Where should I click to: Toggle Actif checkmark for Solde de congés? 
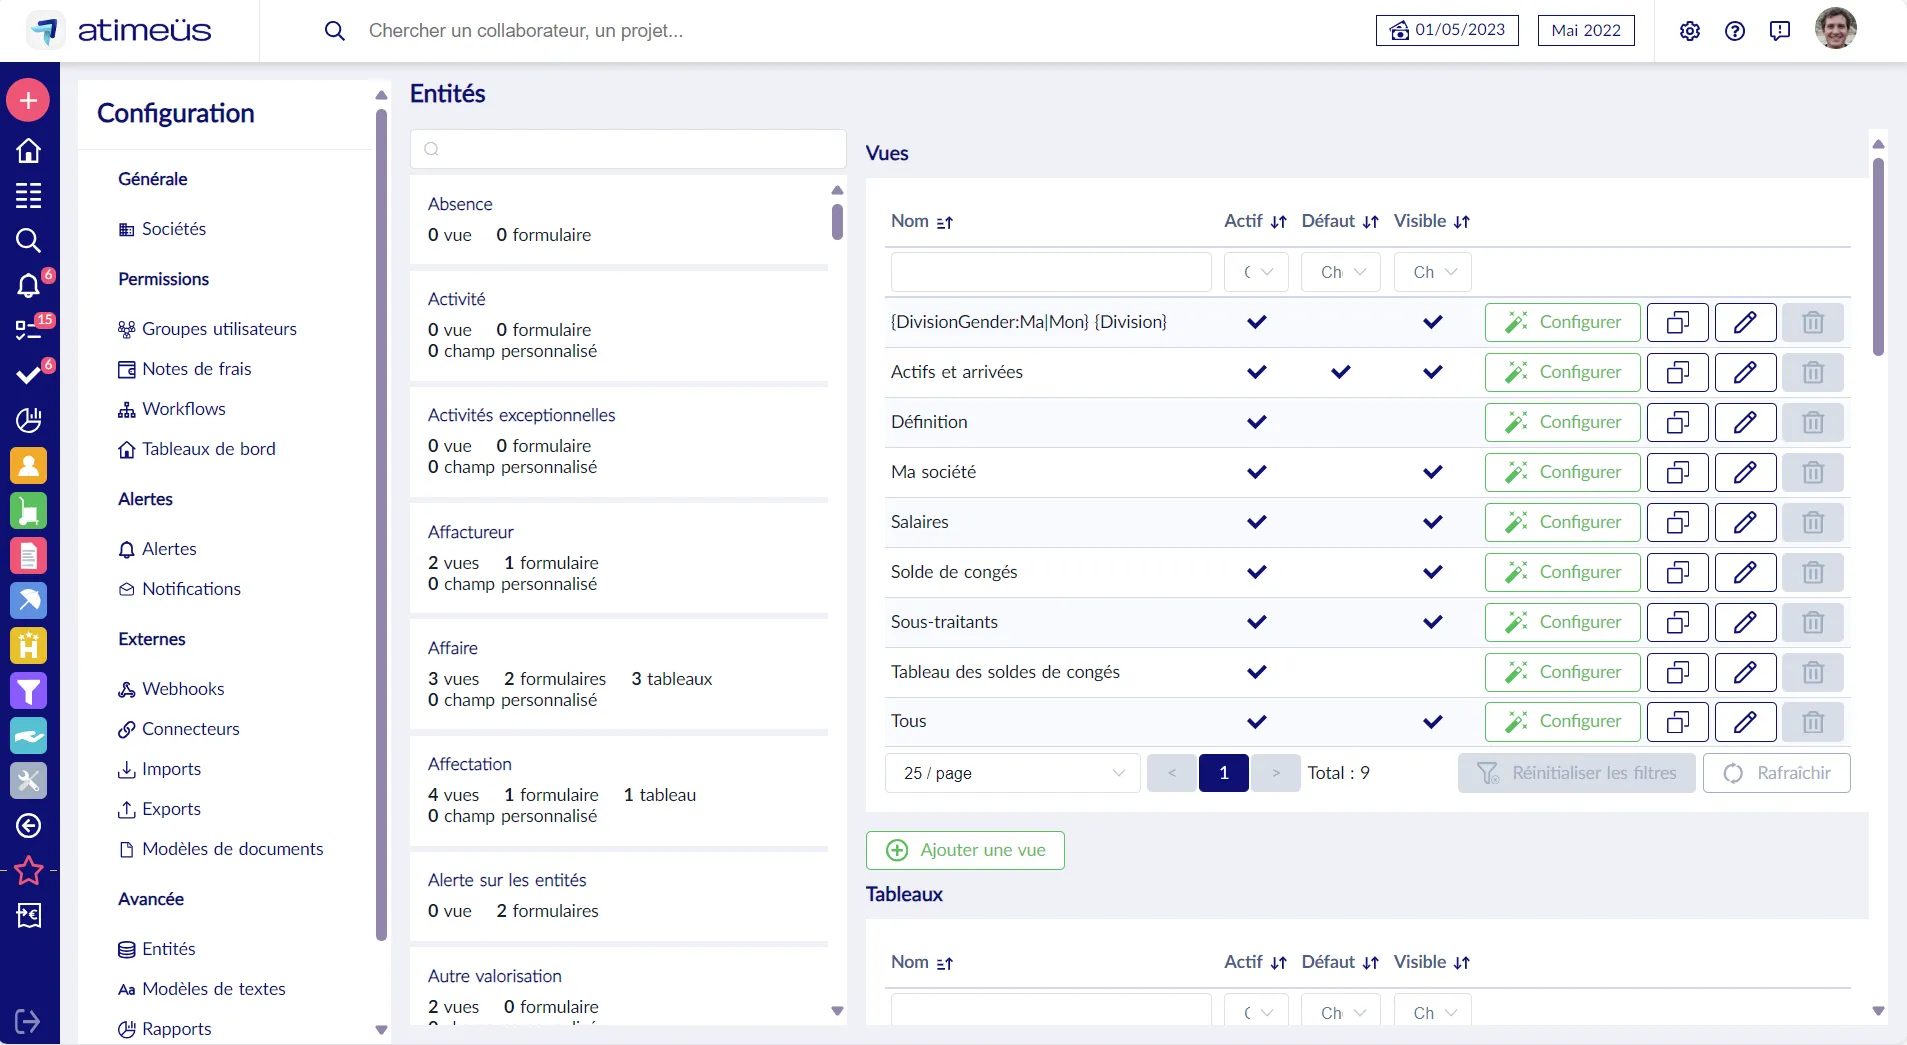tap(1256, 572)
